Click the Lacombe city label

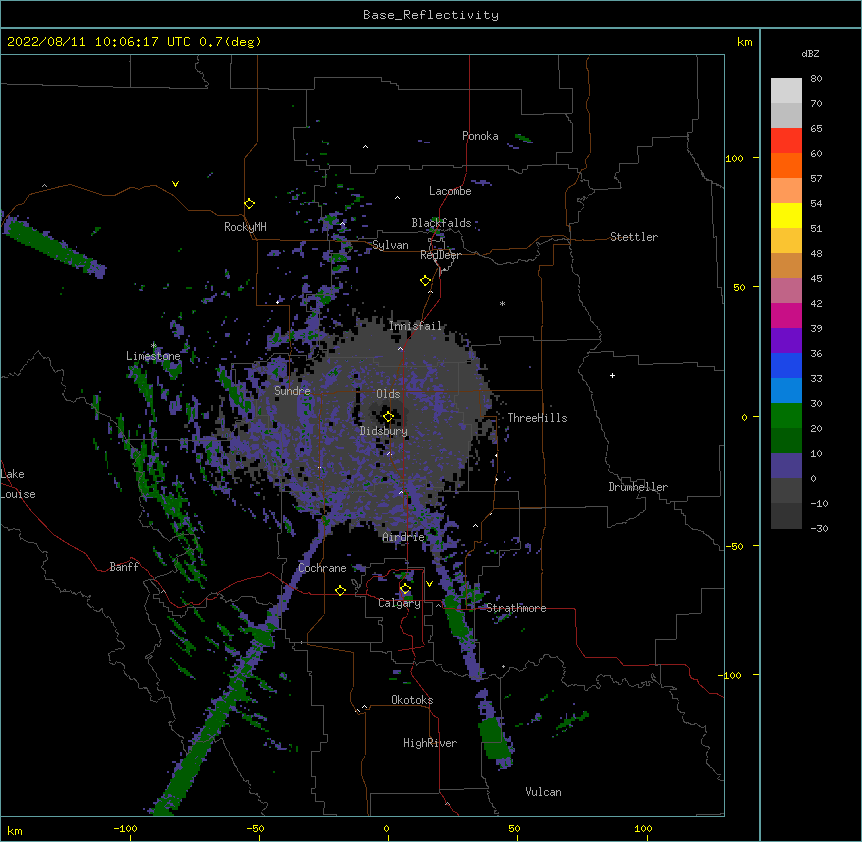tap(450, 191)
